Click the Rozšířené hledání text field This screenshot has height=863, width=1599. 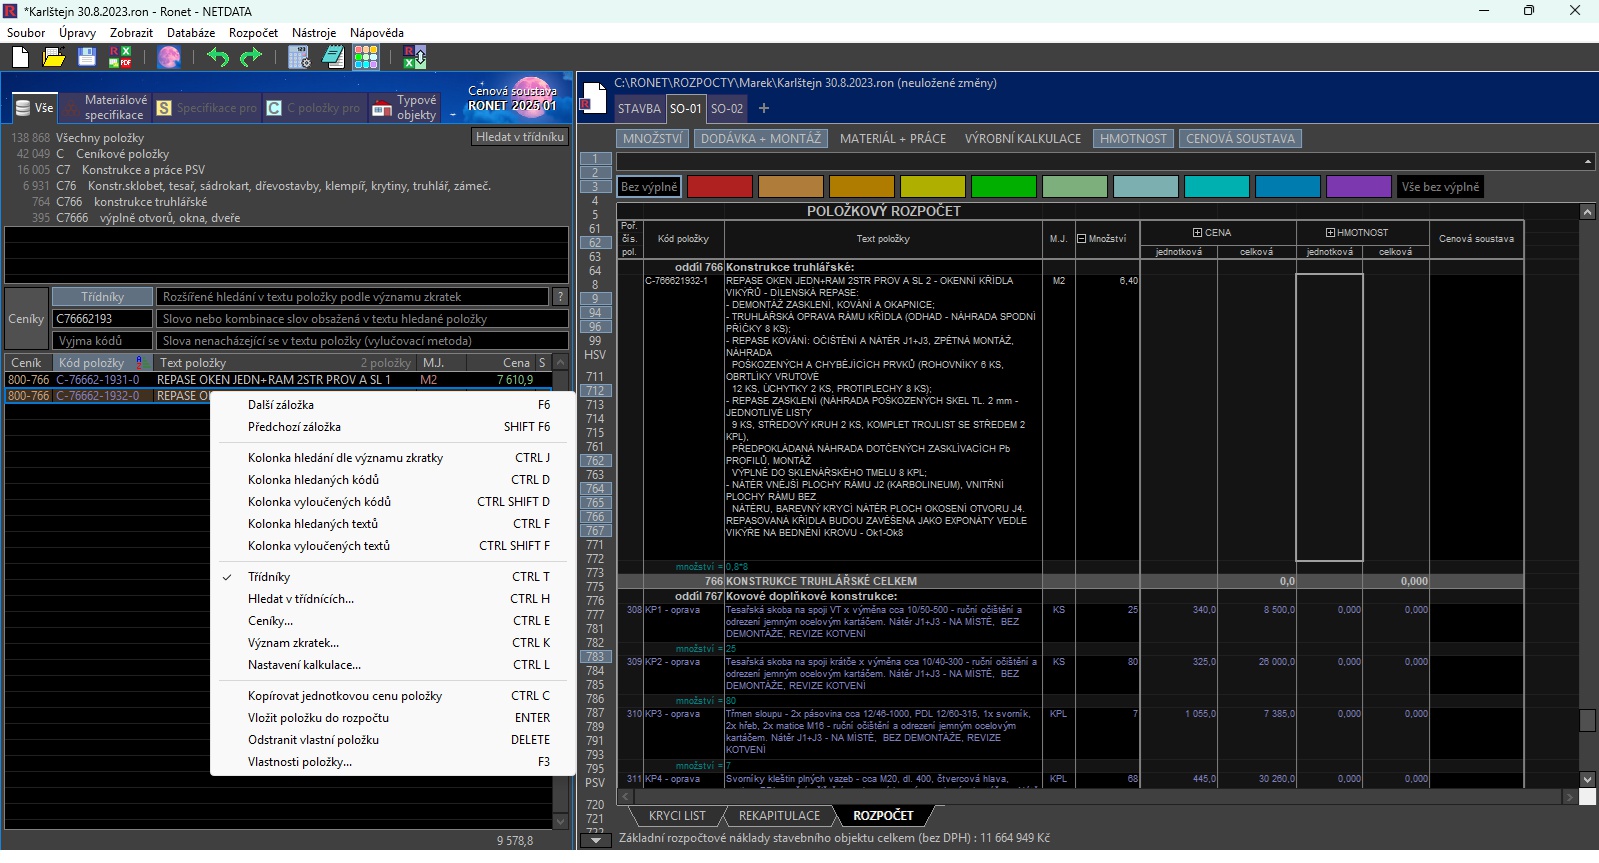pos(353,297)
